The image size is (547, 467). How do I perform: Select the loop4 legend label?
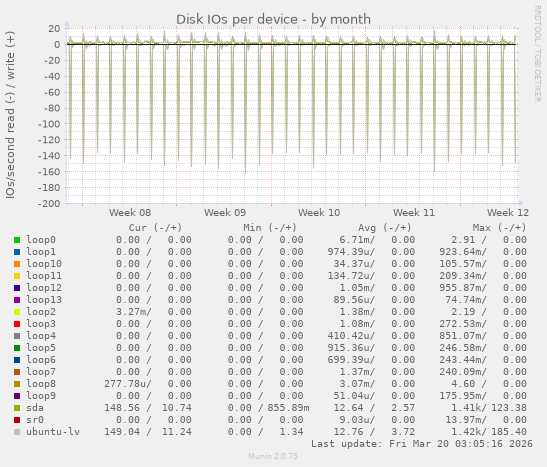[x=41, y=336]
